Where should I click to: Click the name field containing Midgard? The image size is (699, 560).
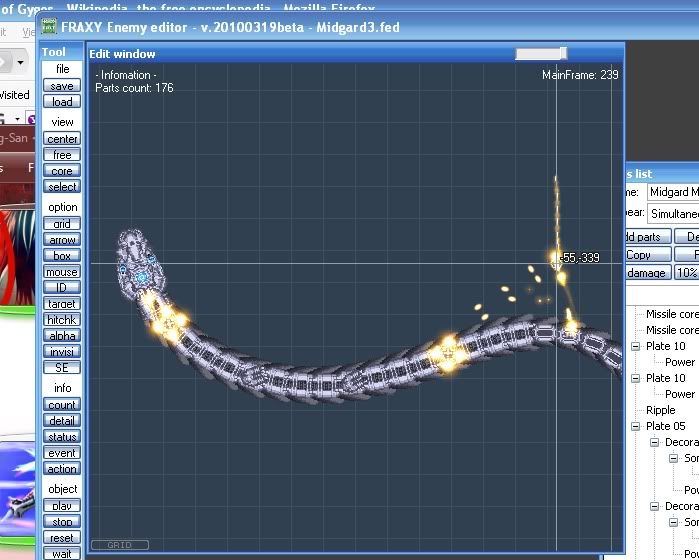pyautogui.click(x=673, y=192)
